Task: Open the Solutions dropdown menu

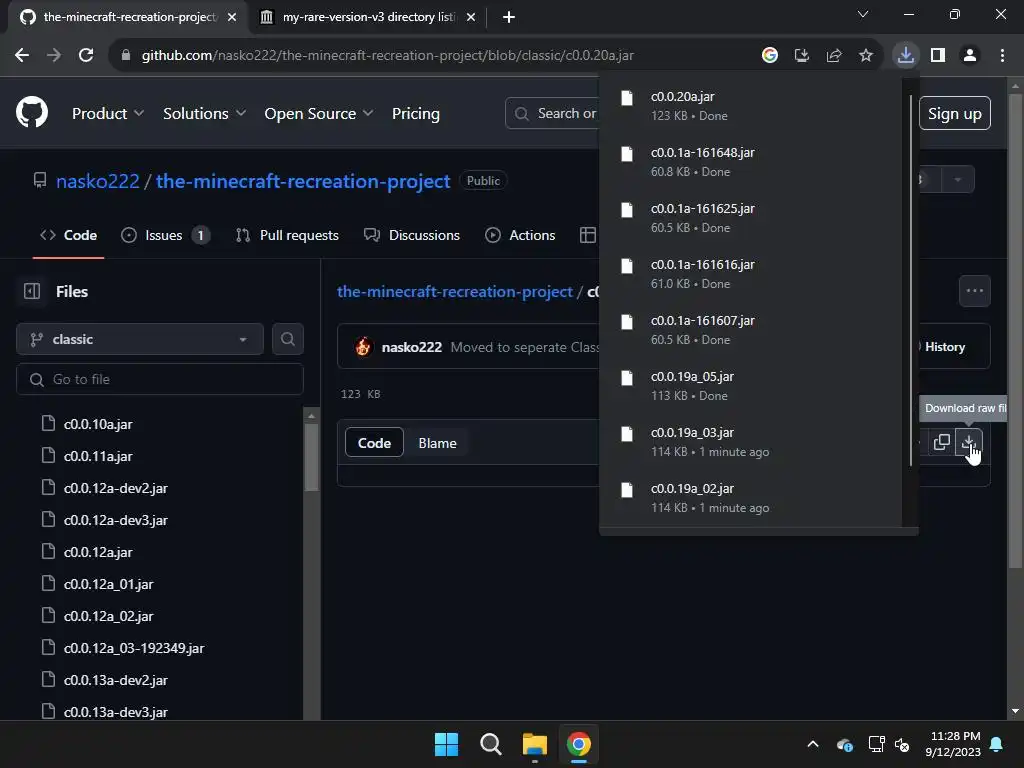Action: click(x=204, y=113)
